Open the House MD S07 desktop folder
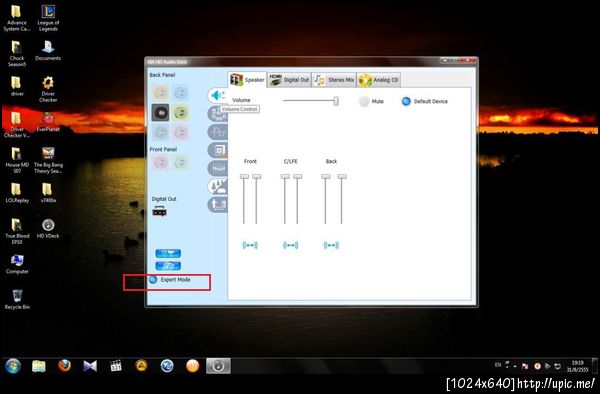The height and width of the screenshot is (394, 600). (x=17, y=160)
